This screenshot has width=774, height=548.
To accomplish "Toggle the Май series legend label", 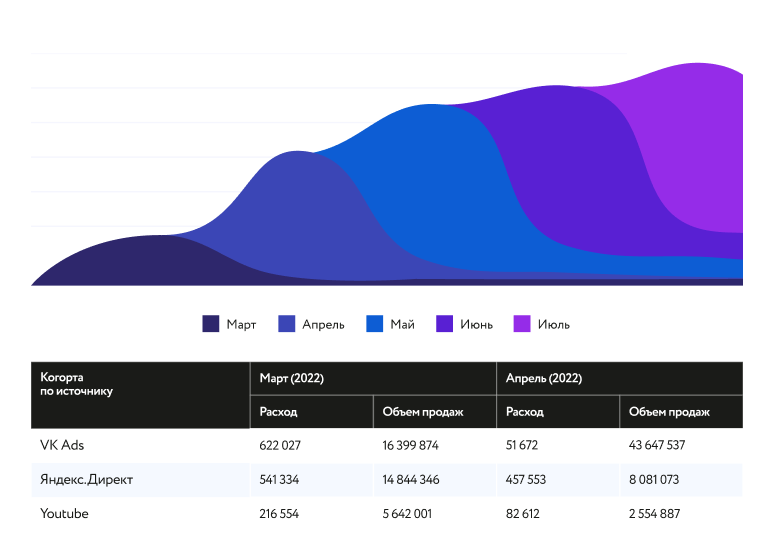I will [x=402, y=324].
